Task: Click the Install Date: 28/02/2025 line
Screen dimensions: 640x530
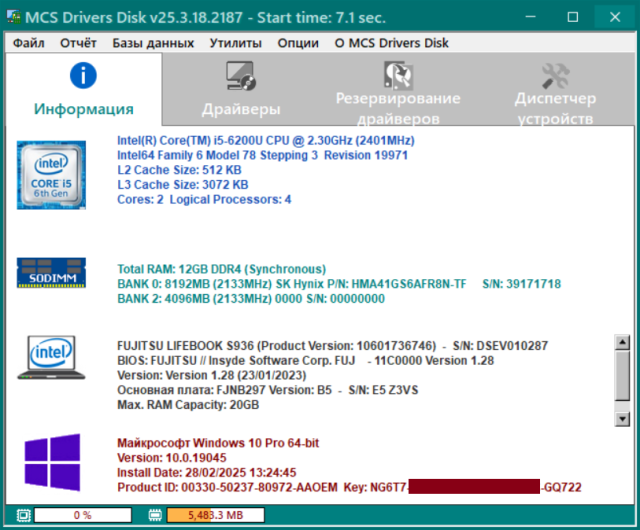Action: [207, 472]
